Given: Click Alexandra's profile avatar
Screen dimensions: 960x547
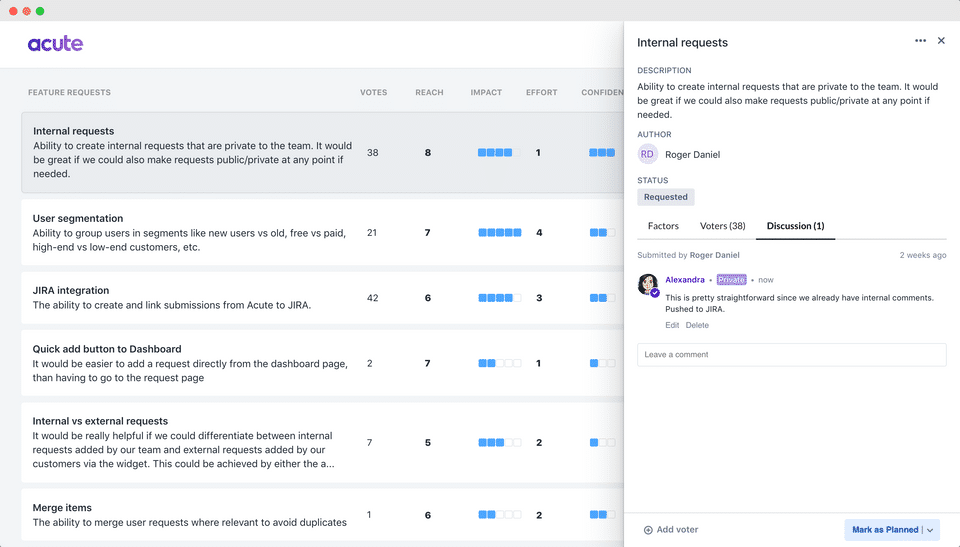Looking at the screenshot, I should (x=648, y=284).
